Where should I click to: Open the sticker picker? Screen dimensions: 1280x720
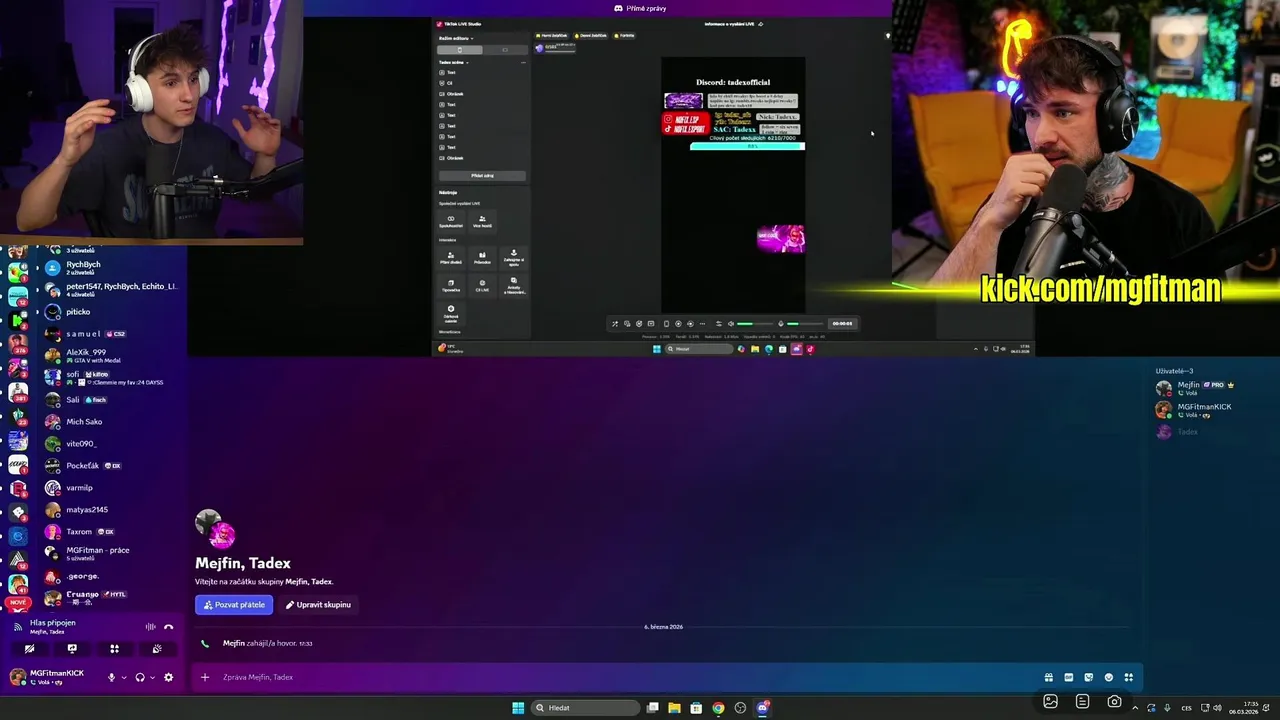point(1088,677)
